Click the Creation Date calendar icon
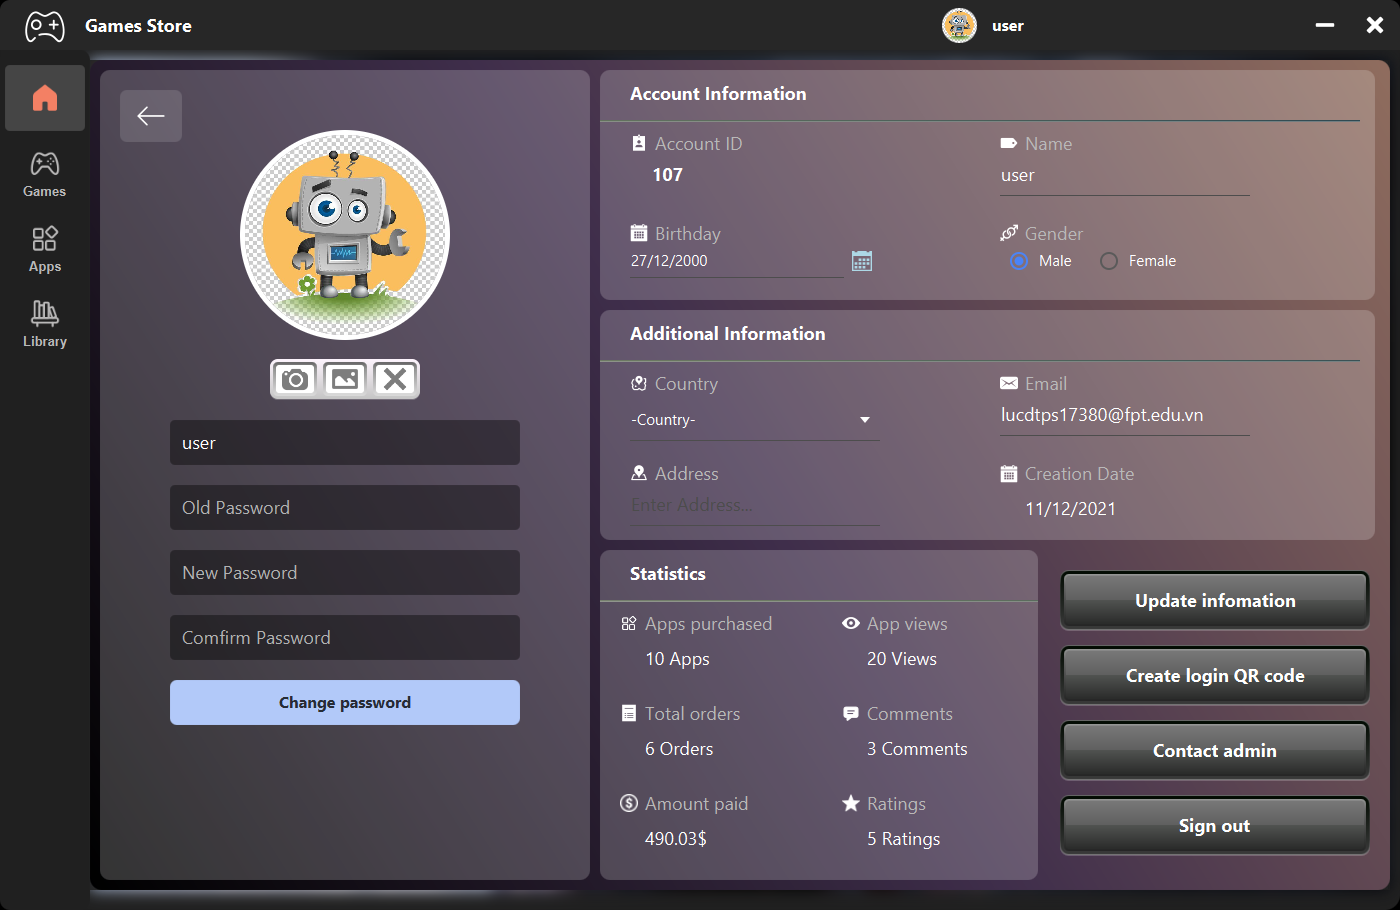 1009,473
